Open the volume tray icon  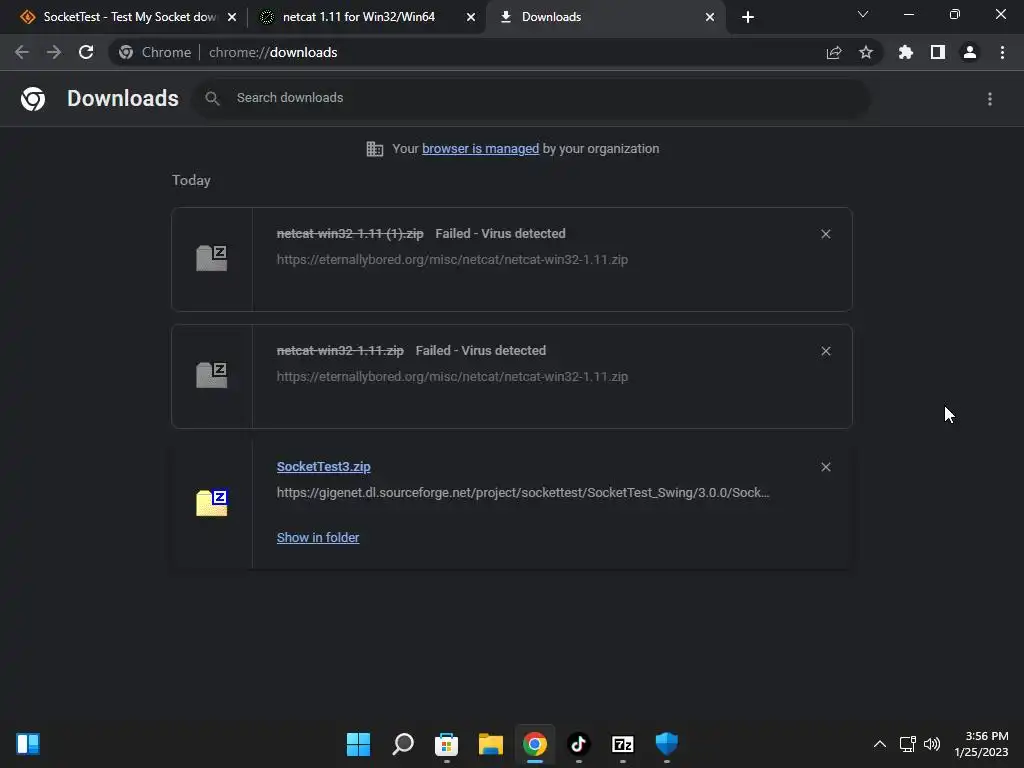(932, 744)
